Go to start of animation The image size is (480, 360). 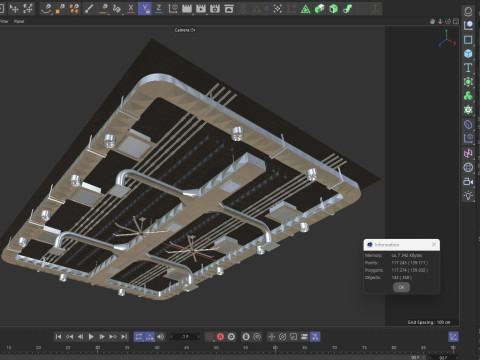point(58,337)
